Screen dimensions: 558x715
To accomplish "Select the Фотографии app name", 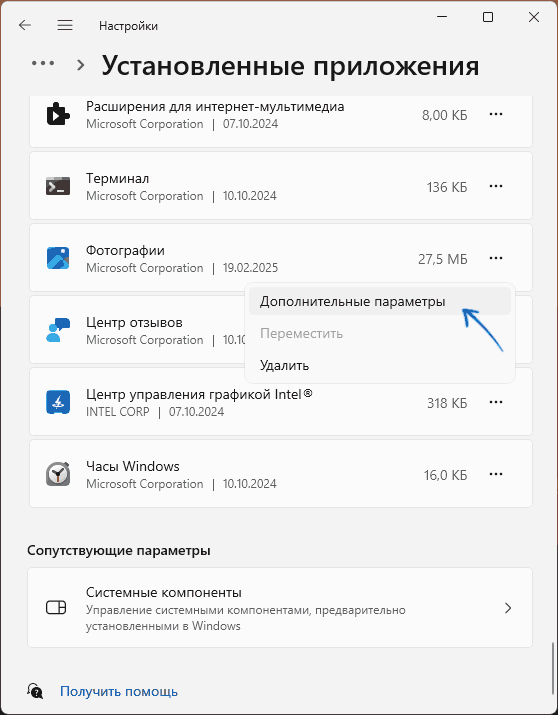I will (x=125, y=251).
